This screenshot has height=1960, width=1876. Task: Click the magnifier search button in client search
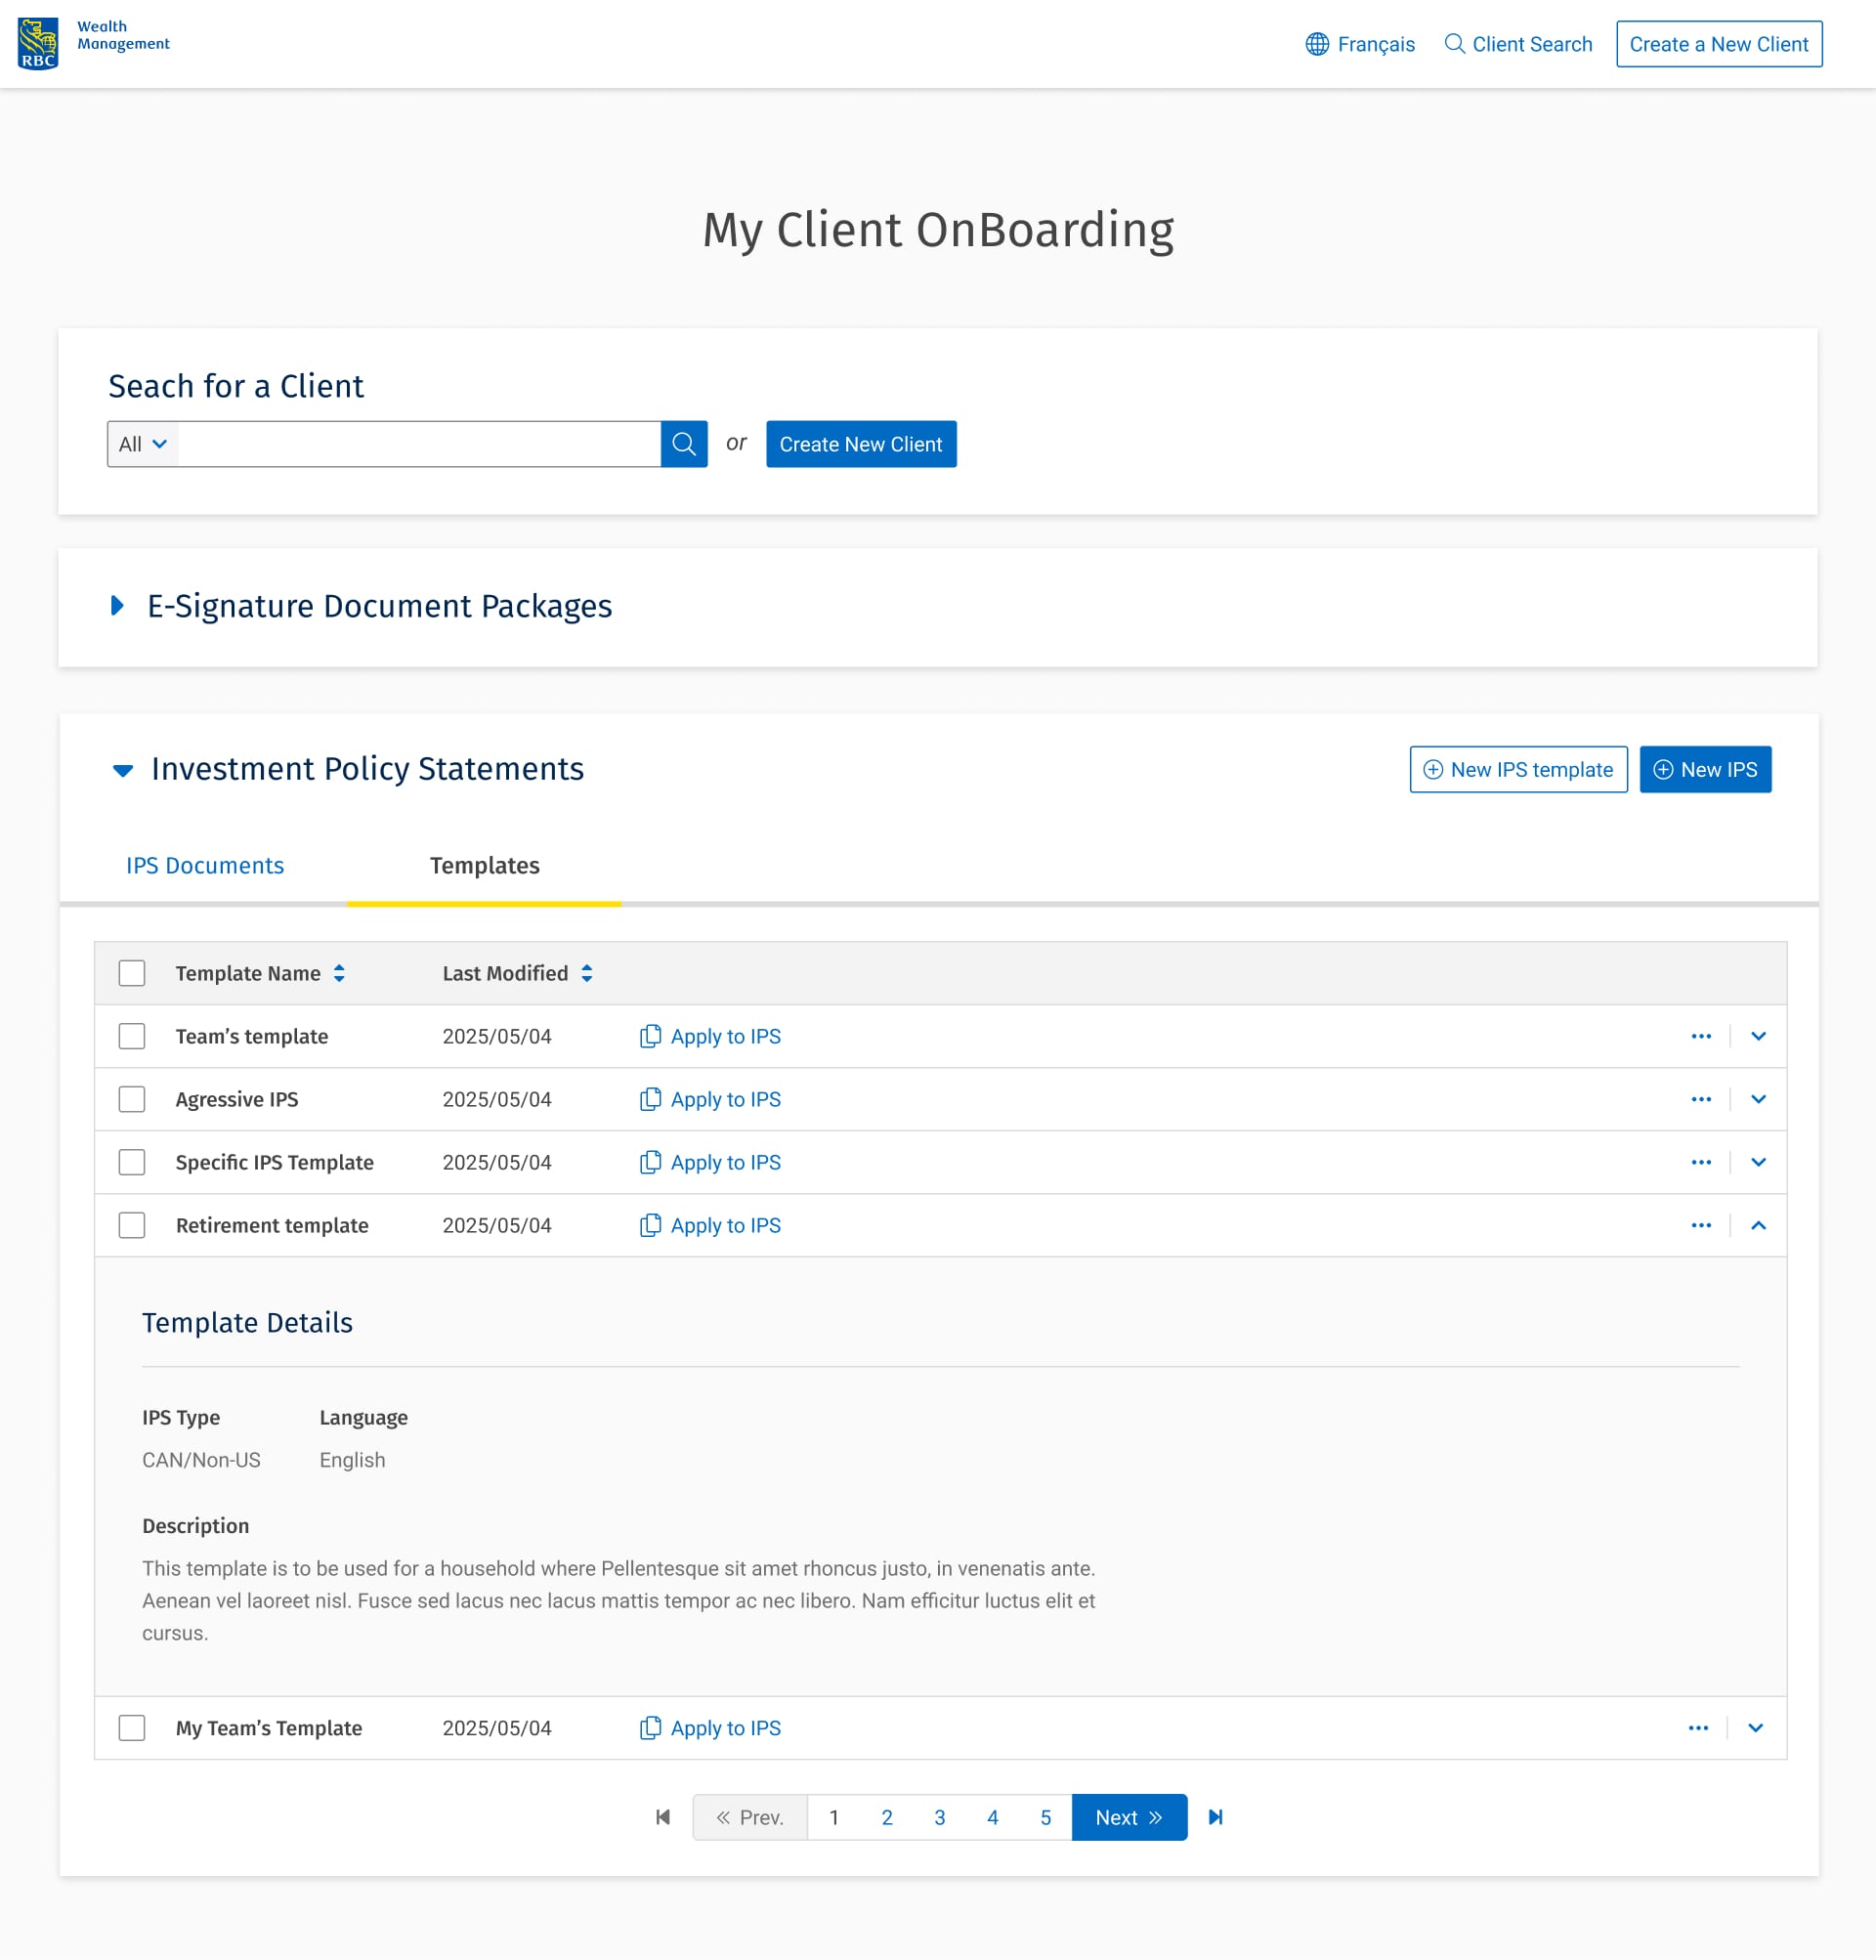tap(684, 444)
